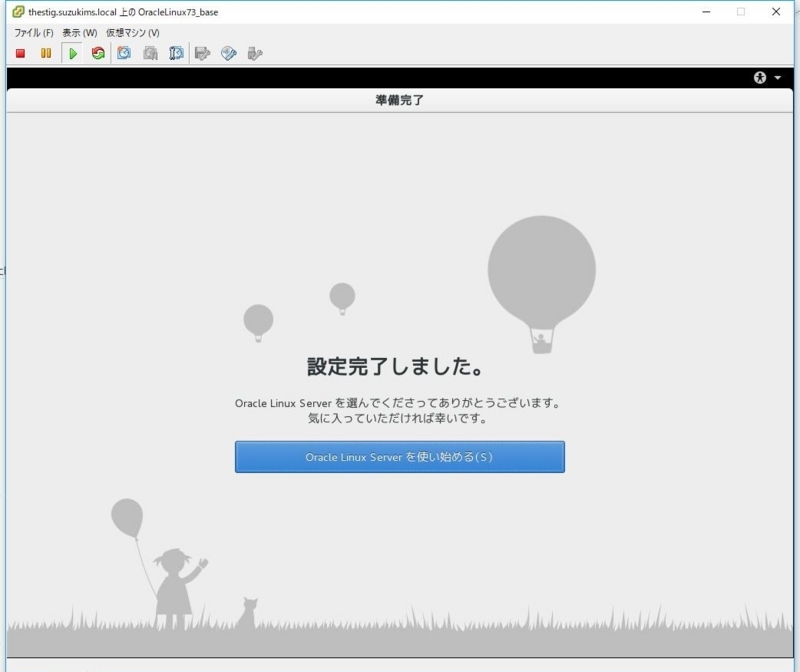Click the floppy disk connection icon
Image resolution: width=800 pixels, height=672 pixels.
pos(203,53)
